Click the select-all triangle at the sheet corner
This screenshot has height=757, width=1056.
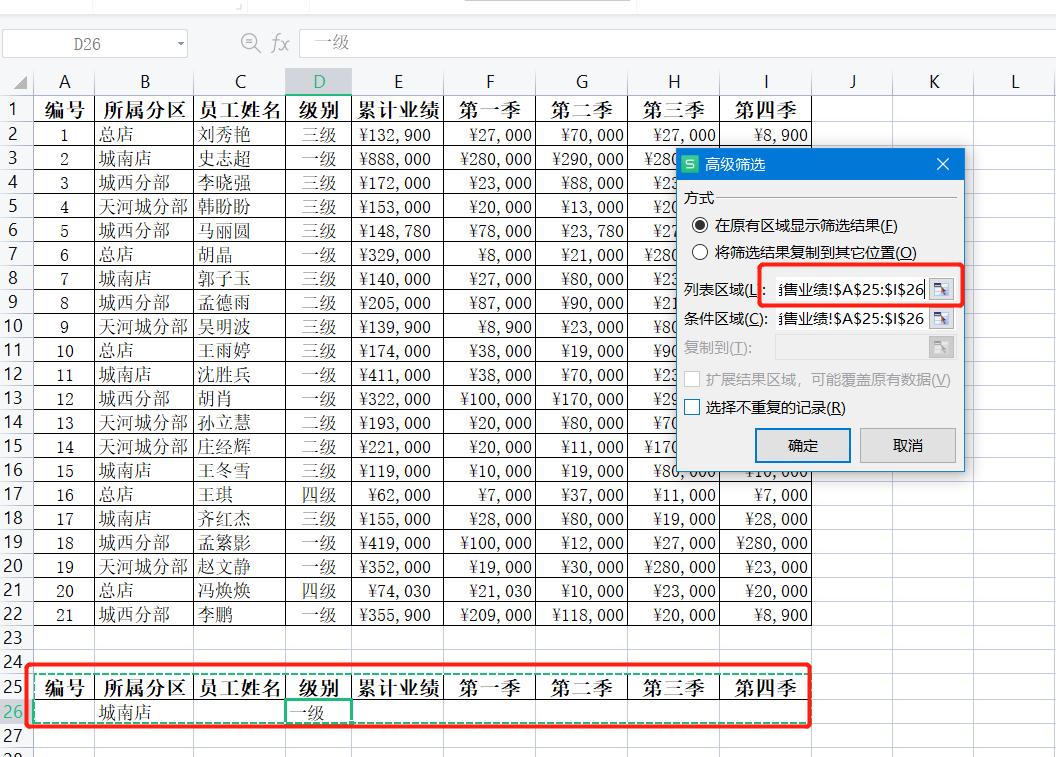click(x=19, y=81)
